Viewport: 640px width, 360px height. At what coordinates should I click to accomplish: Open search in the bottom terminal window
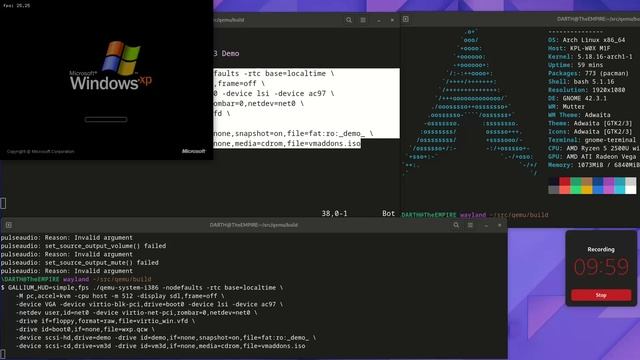456,225
